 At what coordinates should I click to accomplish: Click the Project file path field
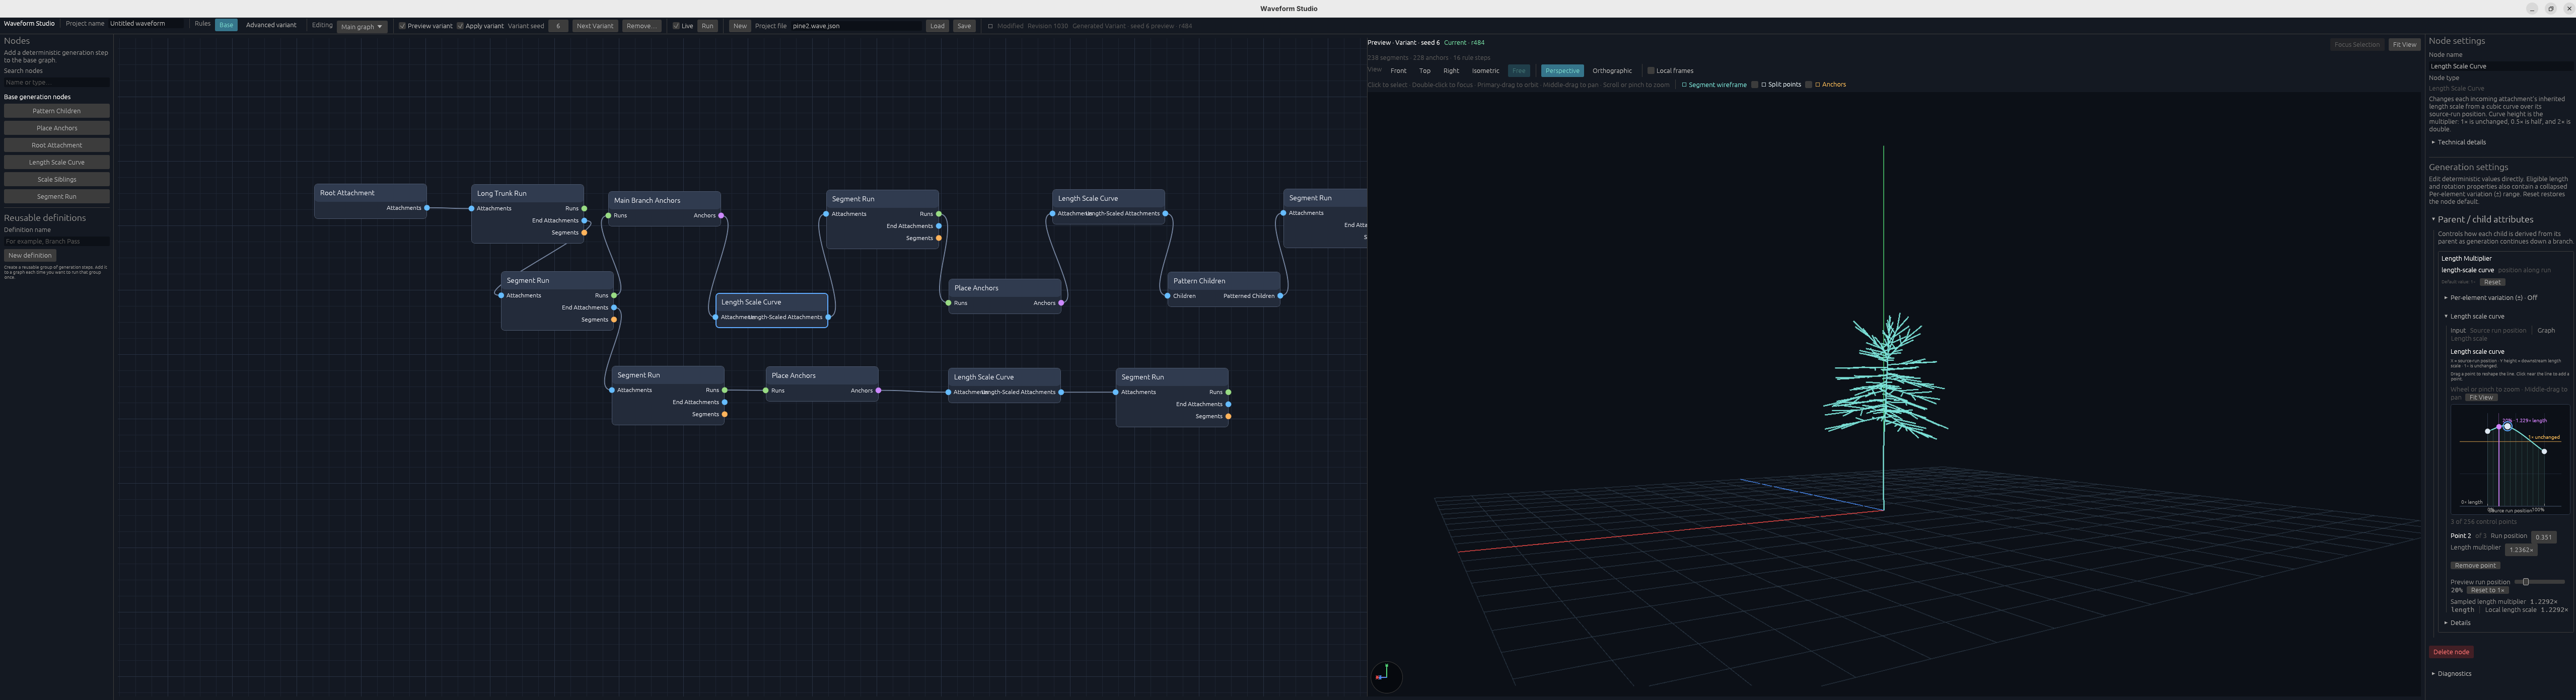point(856,26)
